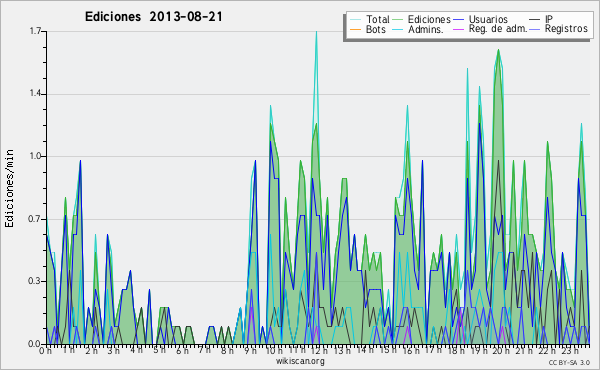Click the Total legend cyan line swatch

click(x=355, y=20)
